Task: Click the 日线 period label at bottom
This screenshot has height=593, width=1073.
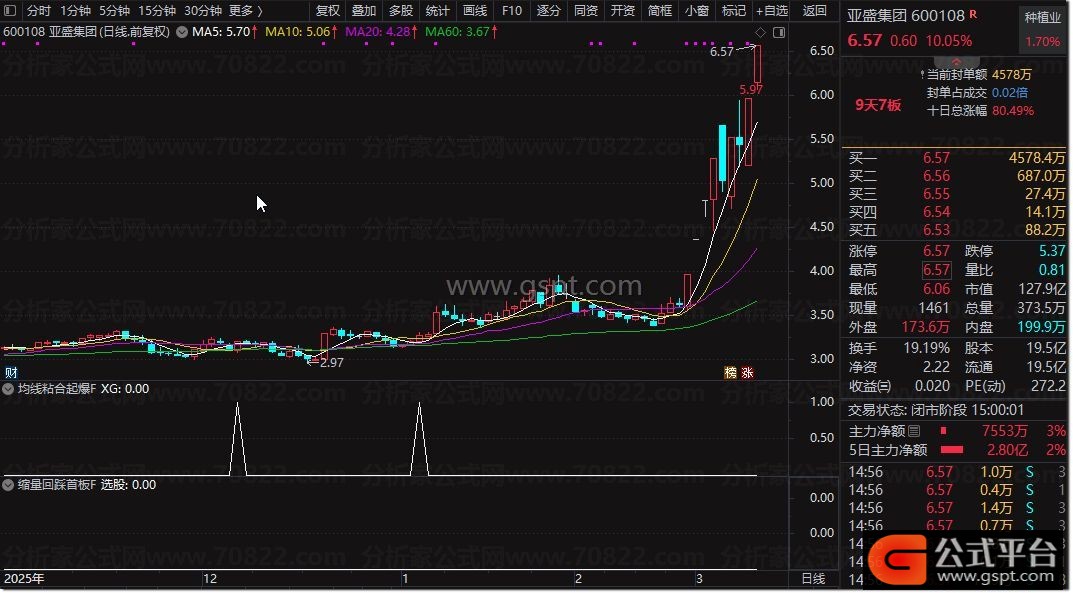Action: [814, 579]
